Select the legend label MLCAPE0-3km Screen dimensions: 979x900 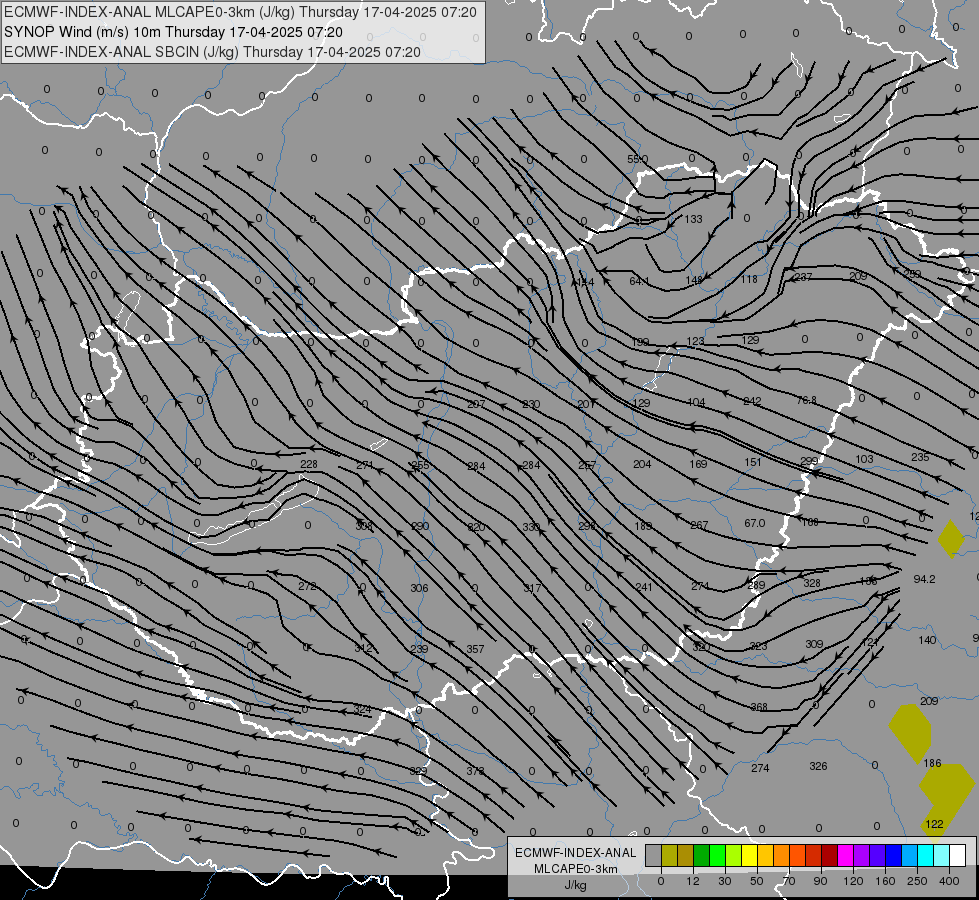[575, 869]
